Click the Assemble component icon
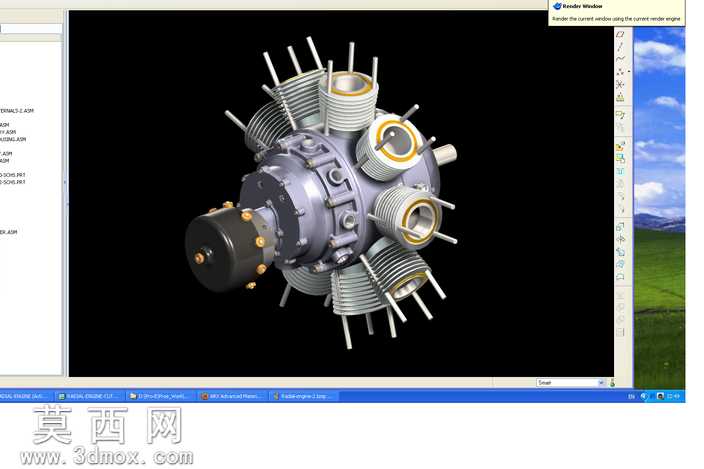The height and width of the screenshot is (469, 704). click(x=620, y=146)
